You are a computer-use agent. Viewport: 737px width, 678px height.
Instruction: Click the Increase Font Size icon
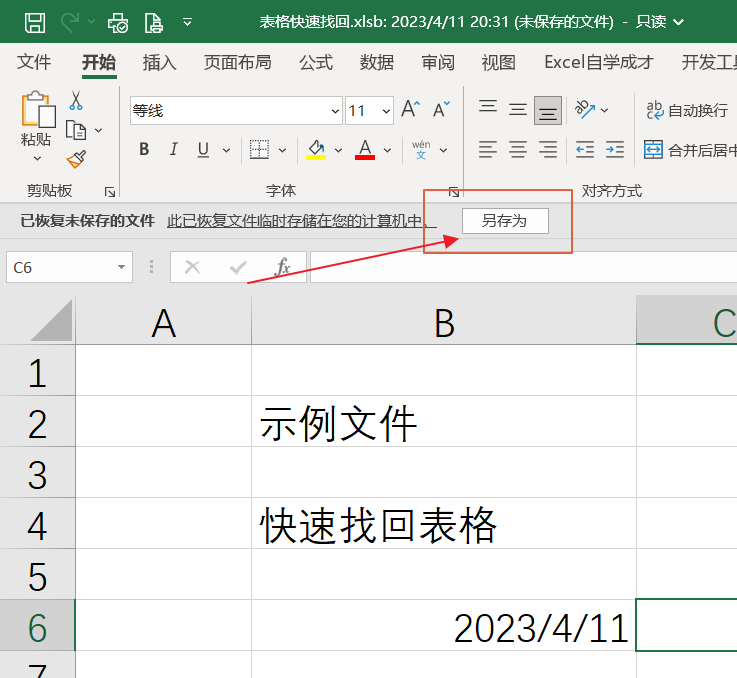pos(410,109)
